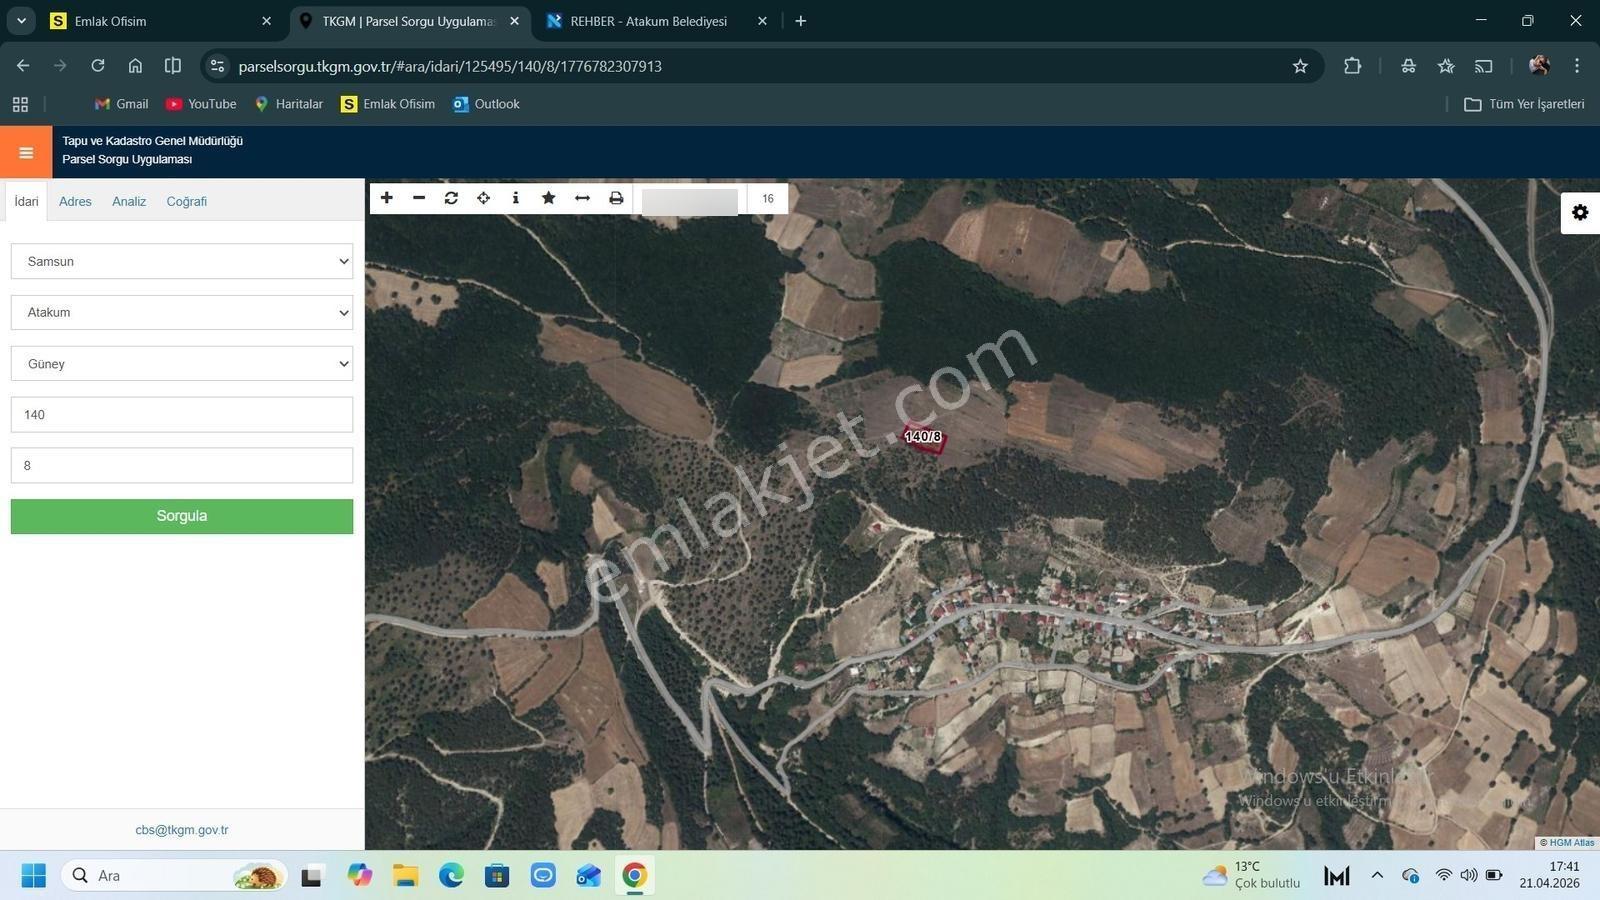Open the Coğrafi tab
Screen dimensions: 1600x900
pyautogui.click(x=187, y=201)
